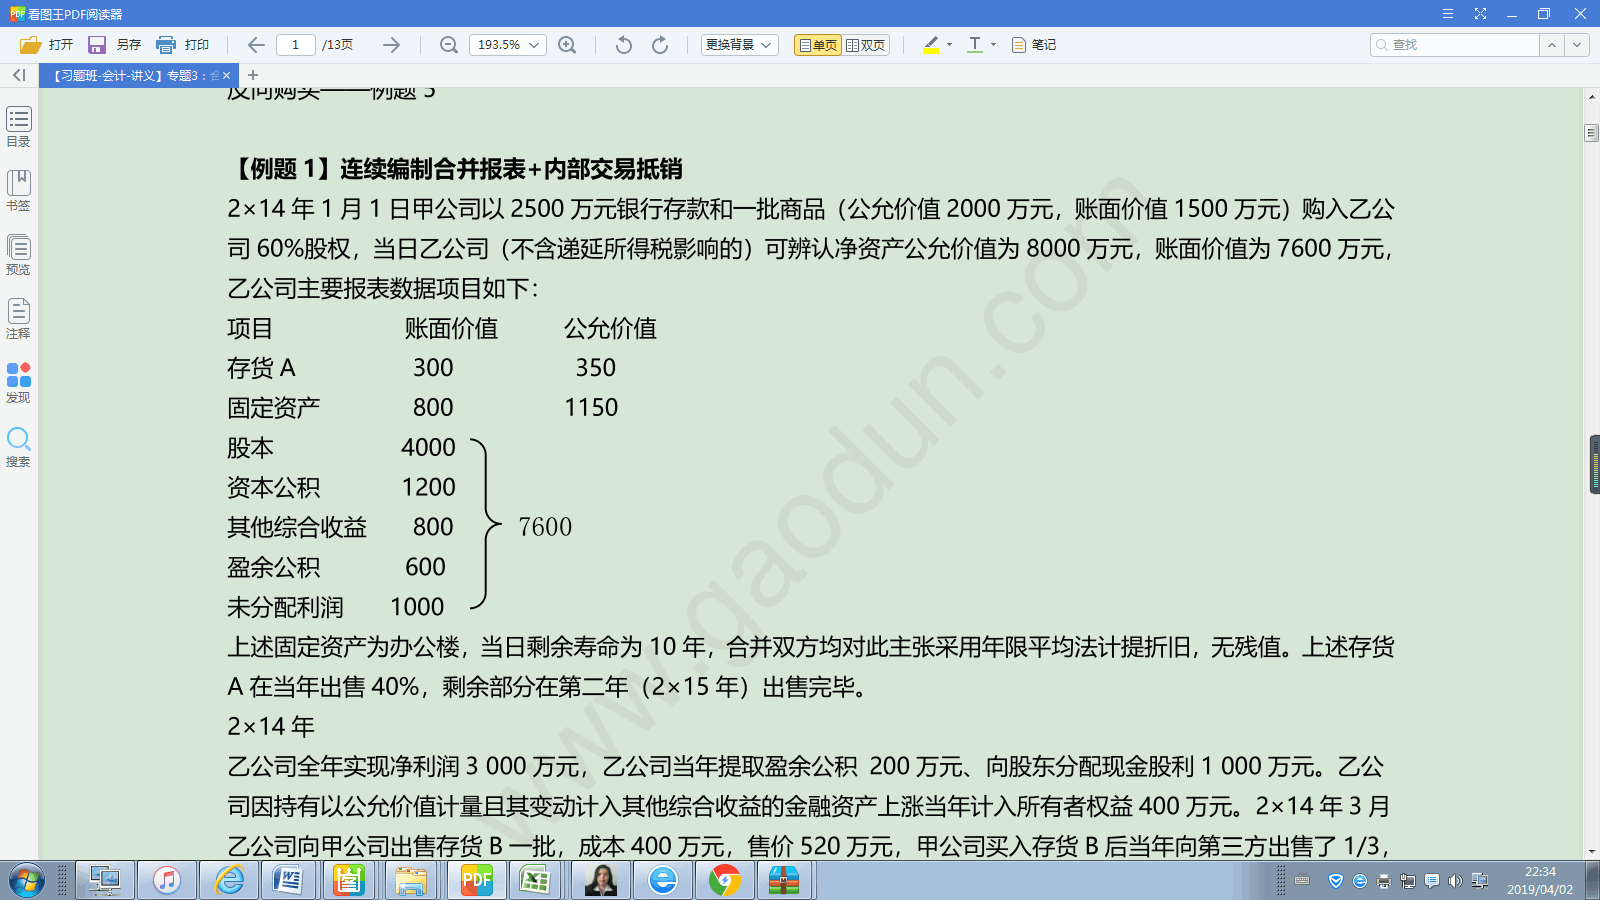Collapse the left sidebar panel
Viewport: 1600px width, 900px height.
click(19, 75)
